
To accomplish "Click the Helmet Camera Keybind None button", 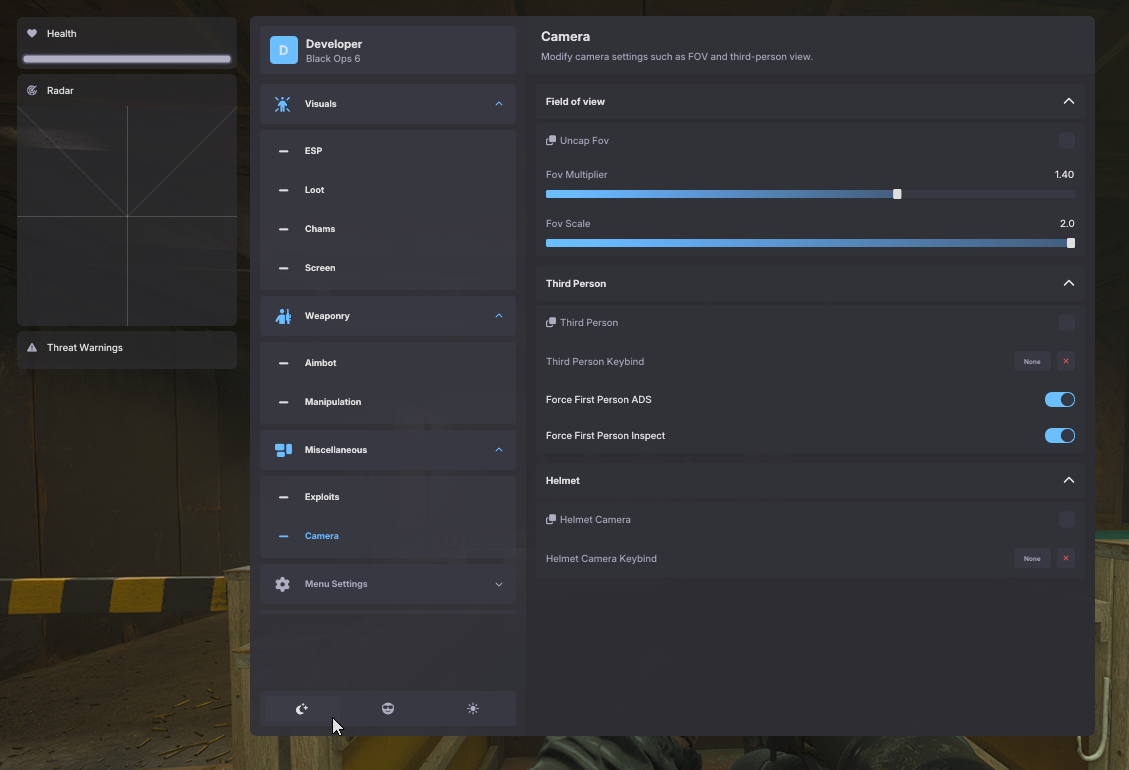I will (x=1032, y=559).
